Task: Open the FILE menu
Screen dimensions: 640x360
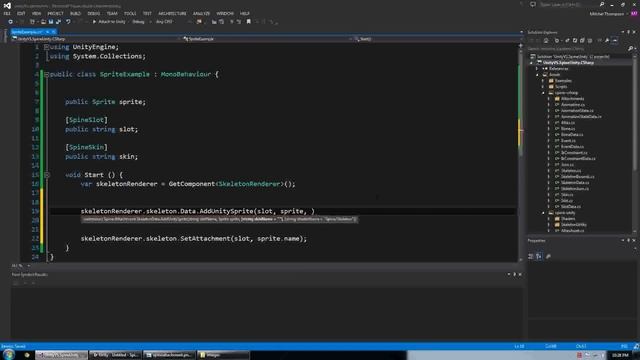Action: pyautogui.click(x=7, y=13)
